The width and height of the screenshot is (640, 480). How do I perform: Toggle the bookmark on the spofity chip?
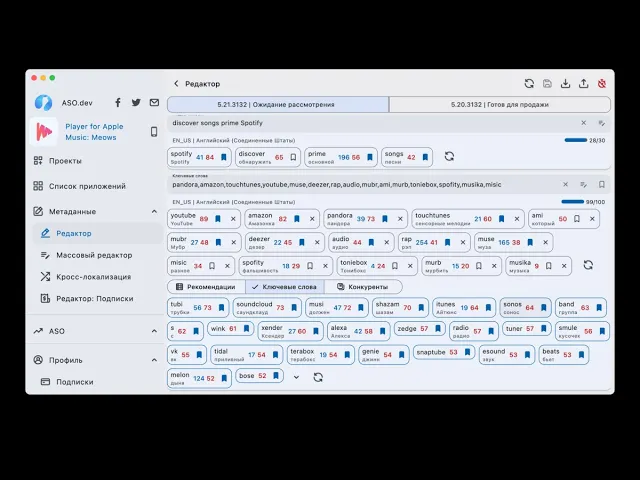click(310, 266)
